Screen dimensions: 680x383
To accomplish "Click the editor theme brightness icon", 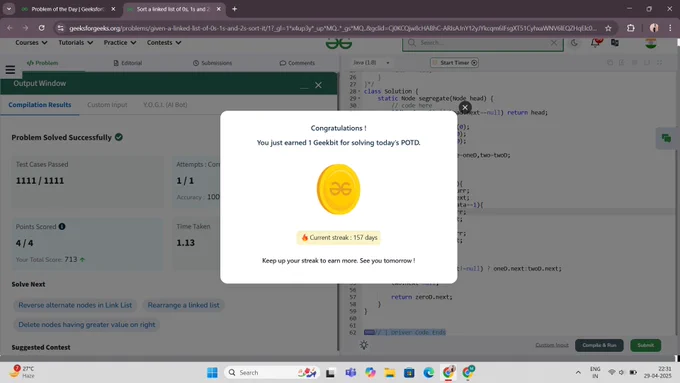I will point(364,345).
